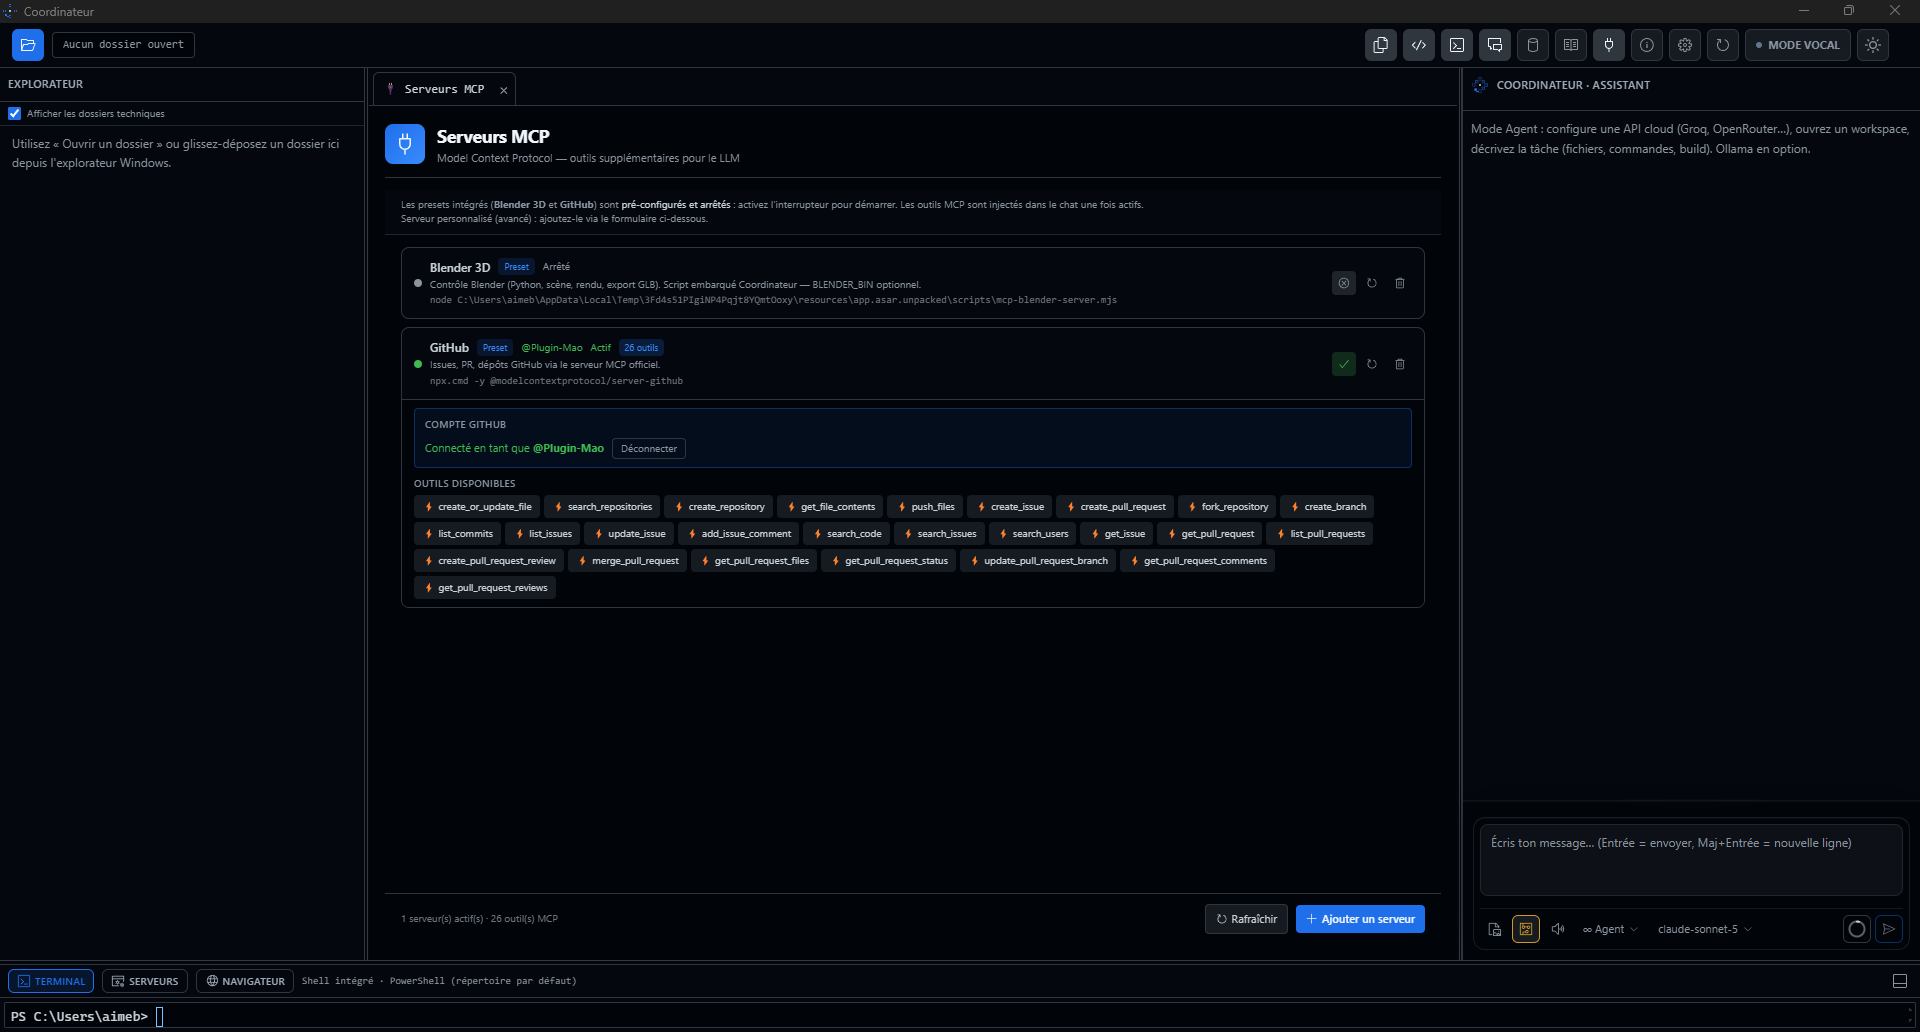The image size is (1920, 1032).
Task: Attach a file or image to message
Action: tap(1495, 929)
